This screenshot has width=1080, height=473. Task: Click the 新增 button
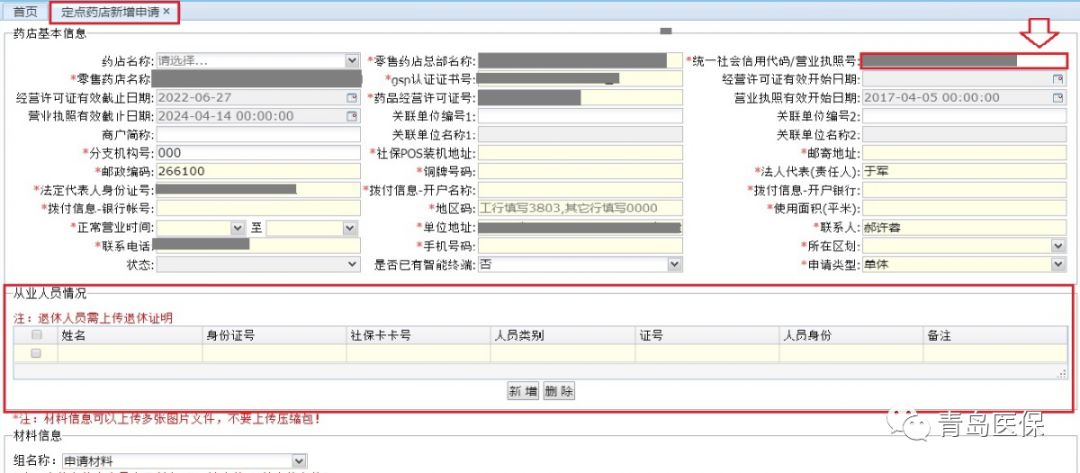523,391
